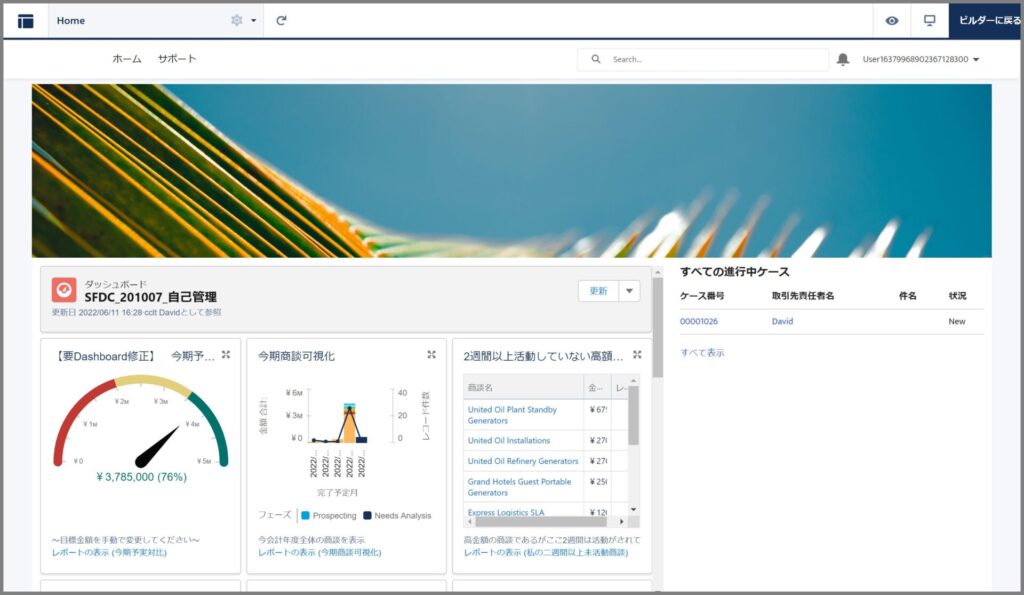Open case number 00001026
Screen dimensions: 1024x595
699,321
